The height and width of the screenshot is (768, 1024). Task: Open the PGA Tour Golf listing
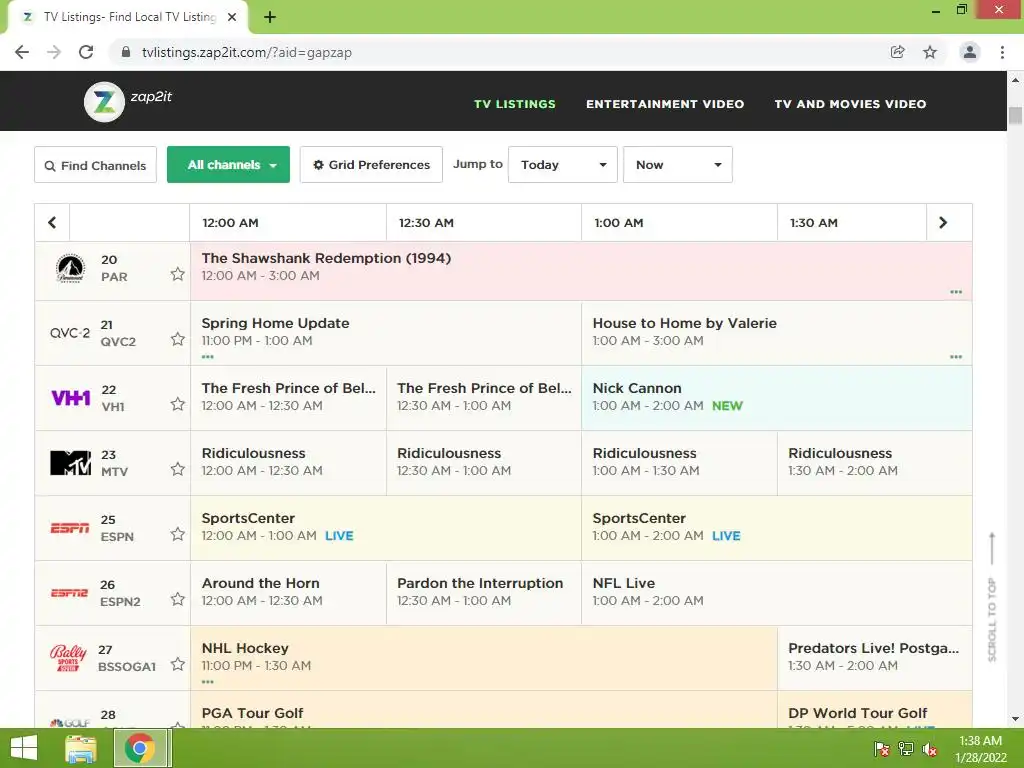pos(484,710)
